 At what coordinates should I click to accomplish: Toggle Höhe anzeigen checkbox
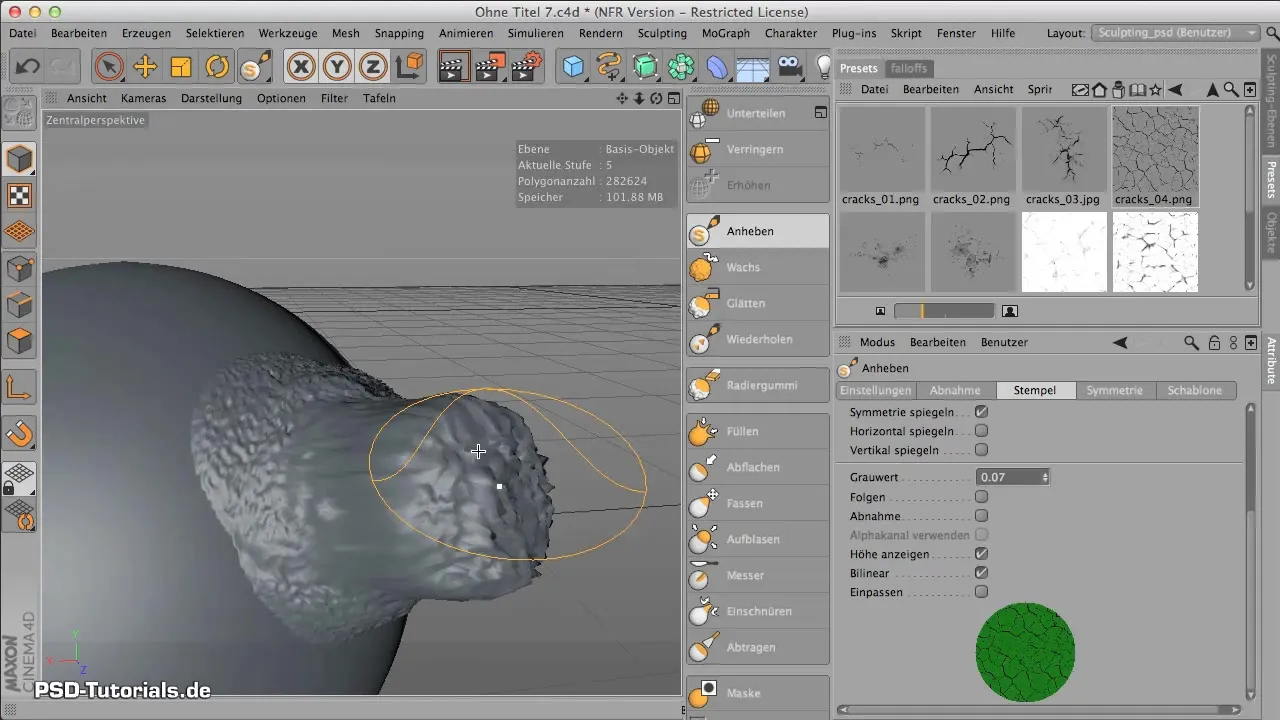pos(981,554)
